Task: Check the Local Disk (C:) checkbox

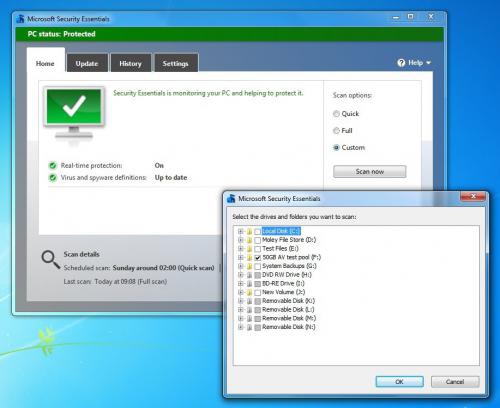Action: tap(257, 231)
